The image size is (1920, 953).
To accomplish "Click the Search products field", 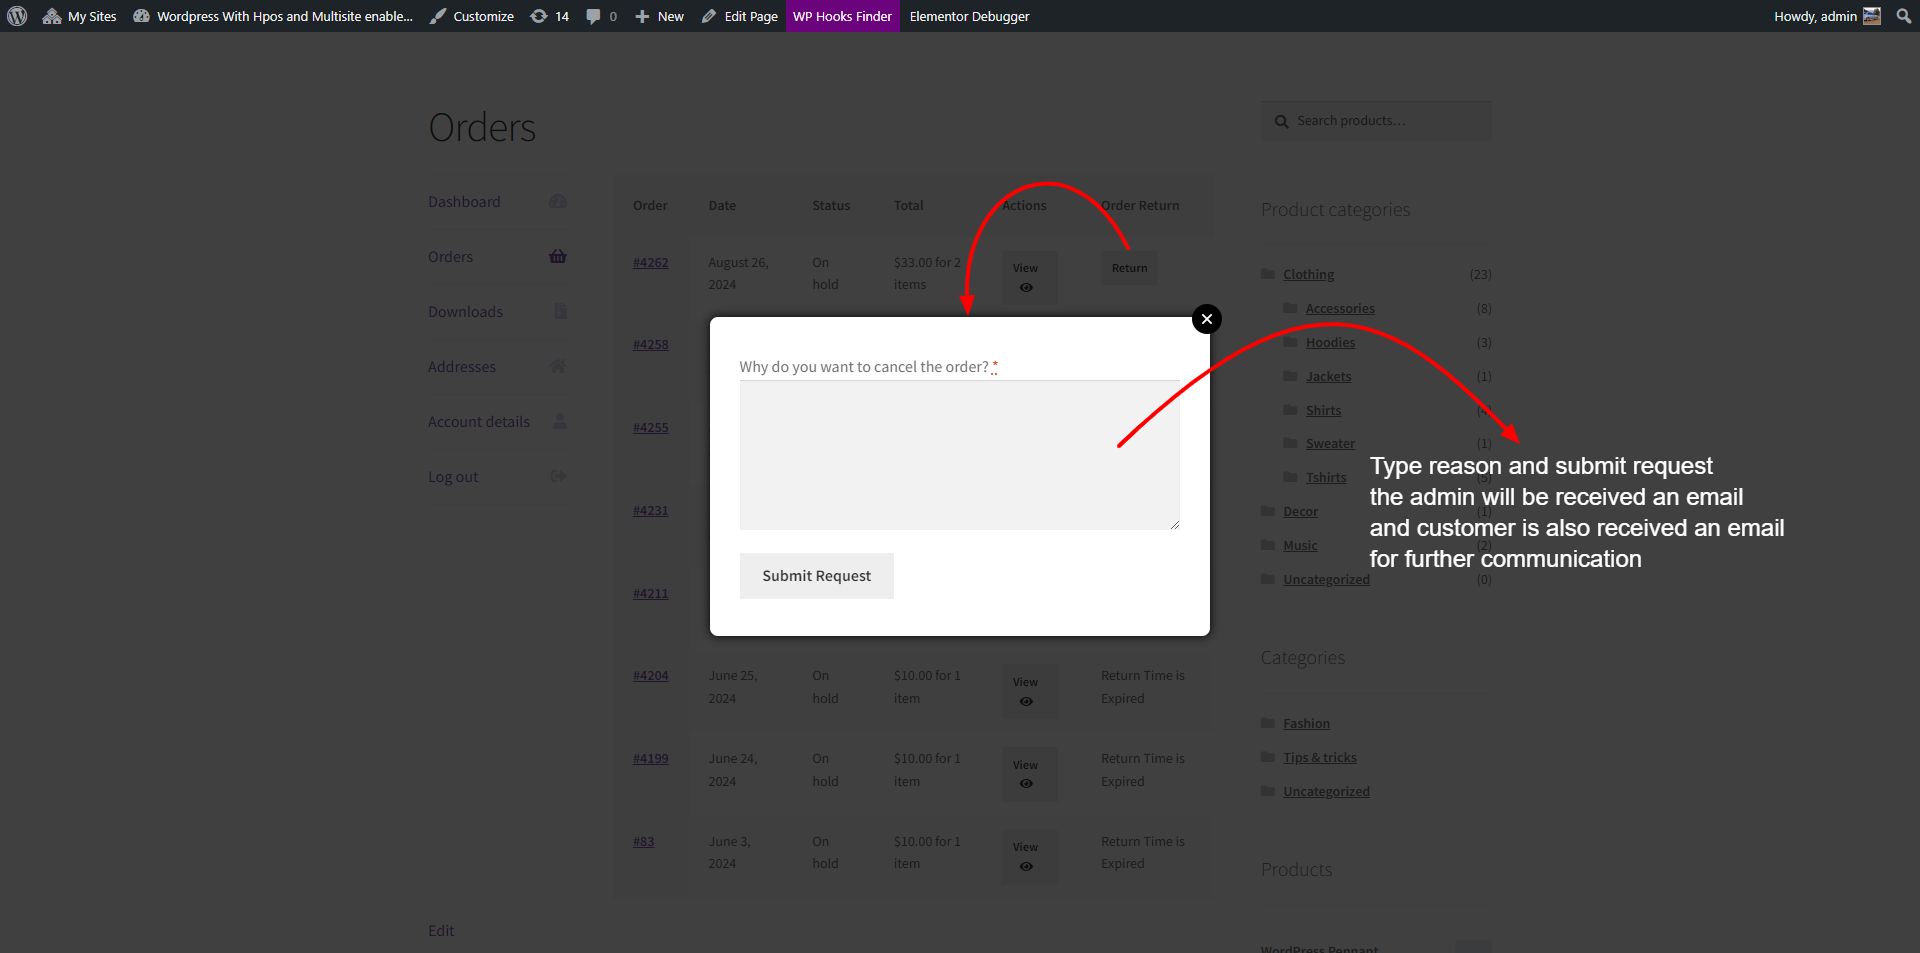I will [1376, 121].
